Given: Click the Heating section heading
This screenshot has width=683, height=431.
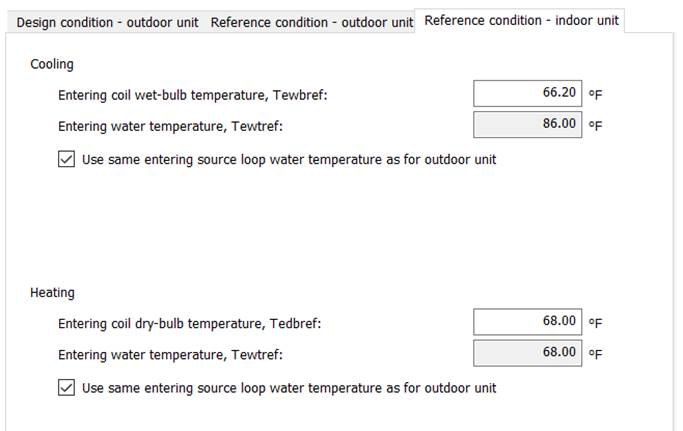Looking at the screenshot, I should tap(53, 293).
